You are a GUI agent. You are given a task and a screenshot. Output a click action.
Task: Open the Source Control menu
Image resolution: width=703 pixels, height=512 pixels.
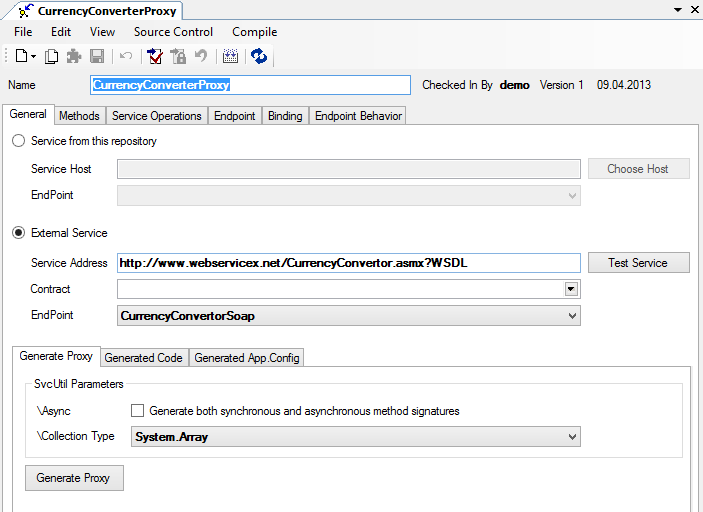[173, 32]
